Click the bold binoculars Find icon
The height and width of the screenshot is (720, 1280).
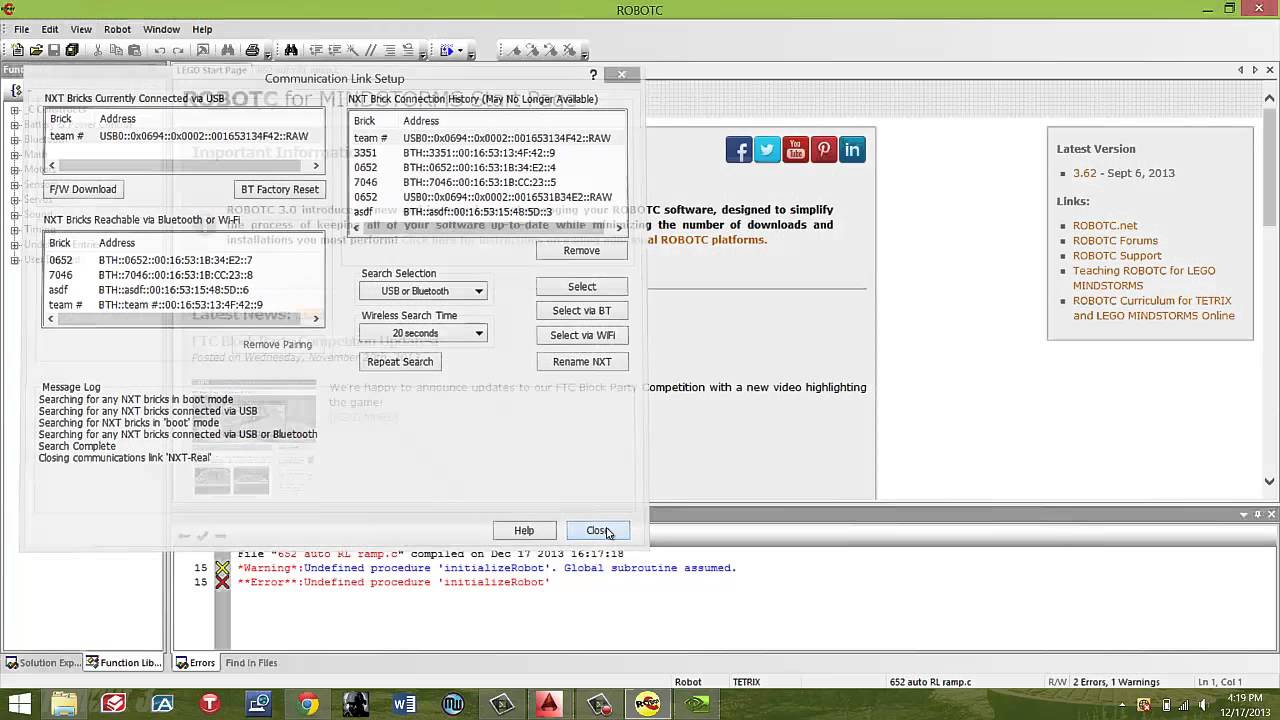[291, 50]
